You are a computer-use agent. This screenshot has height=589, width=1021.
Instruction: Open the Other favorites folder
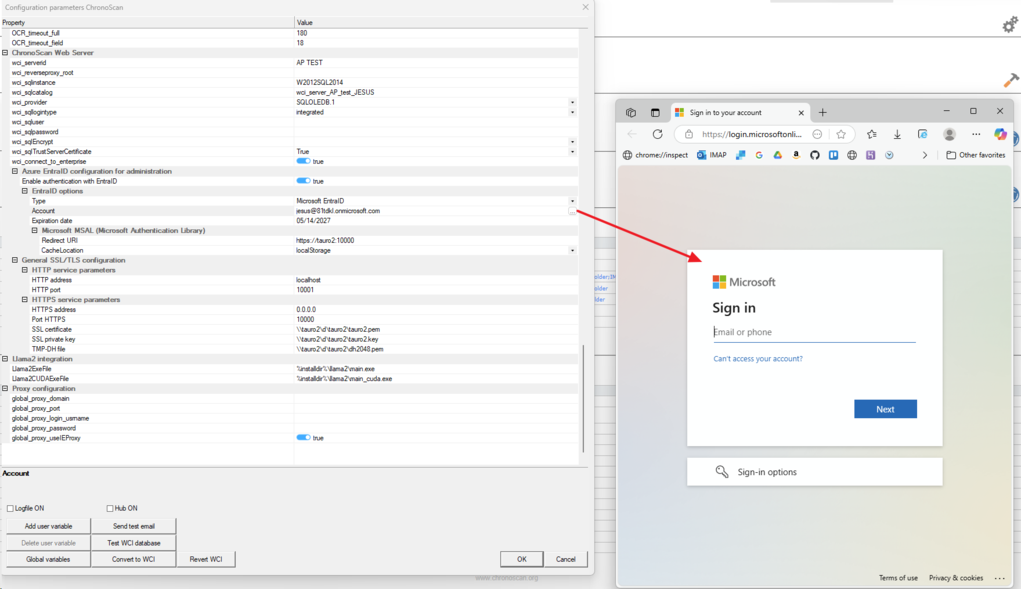coord(975,155)
